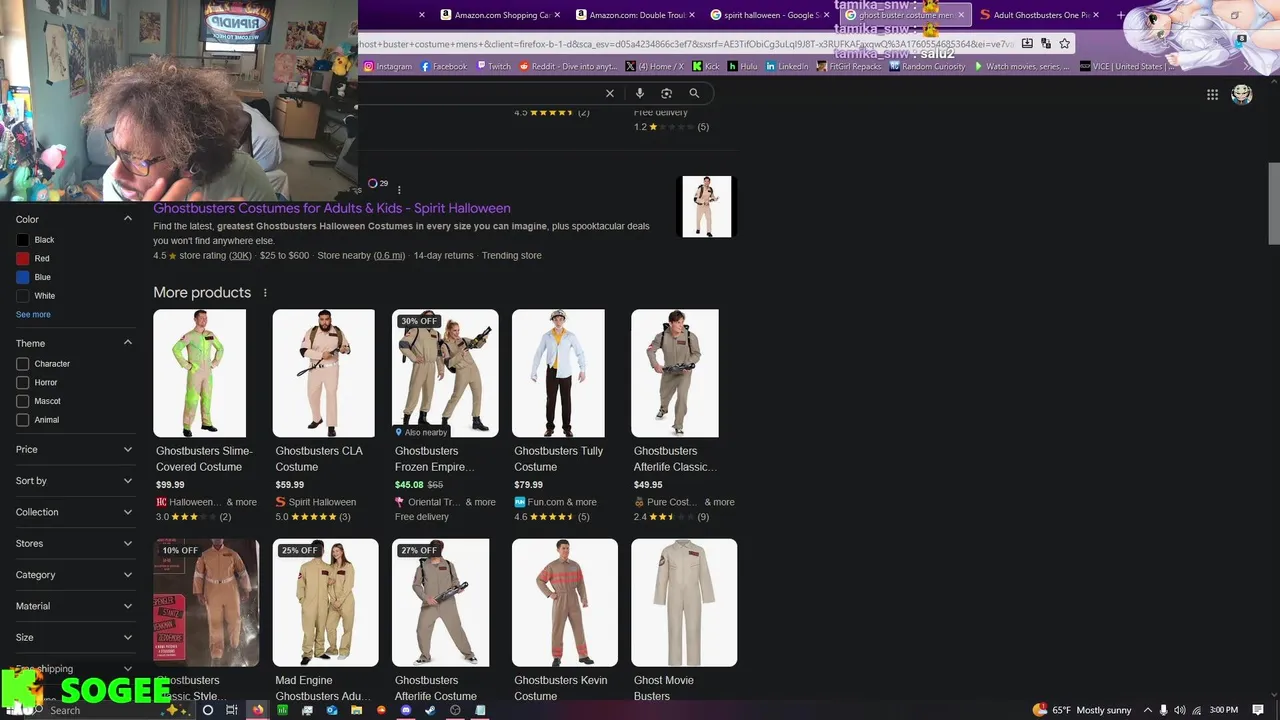Open the 30K store rating link
The height and width of the screenshot is (720, 1280).
click(x=240, y=256)
